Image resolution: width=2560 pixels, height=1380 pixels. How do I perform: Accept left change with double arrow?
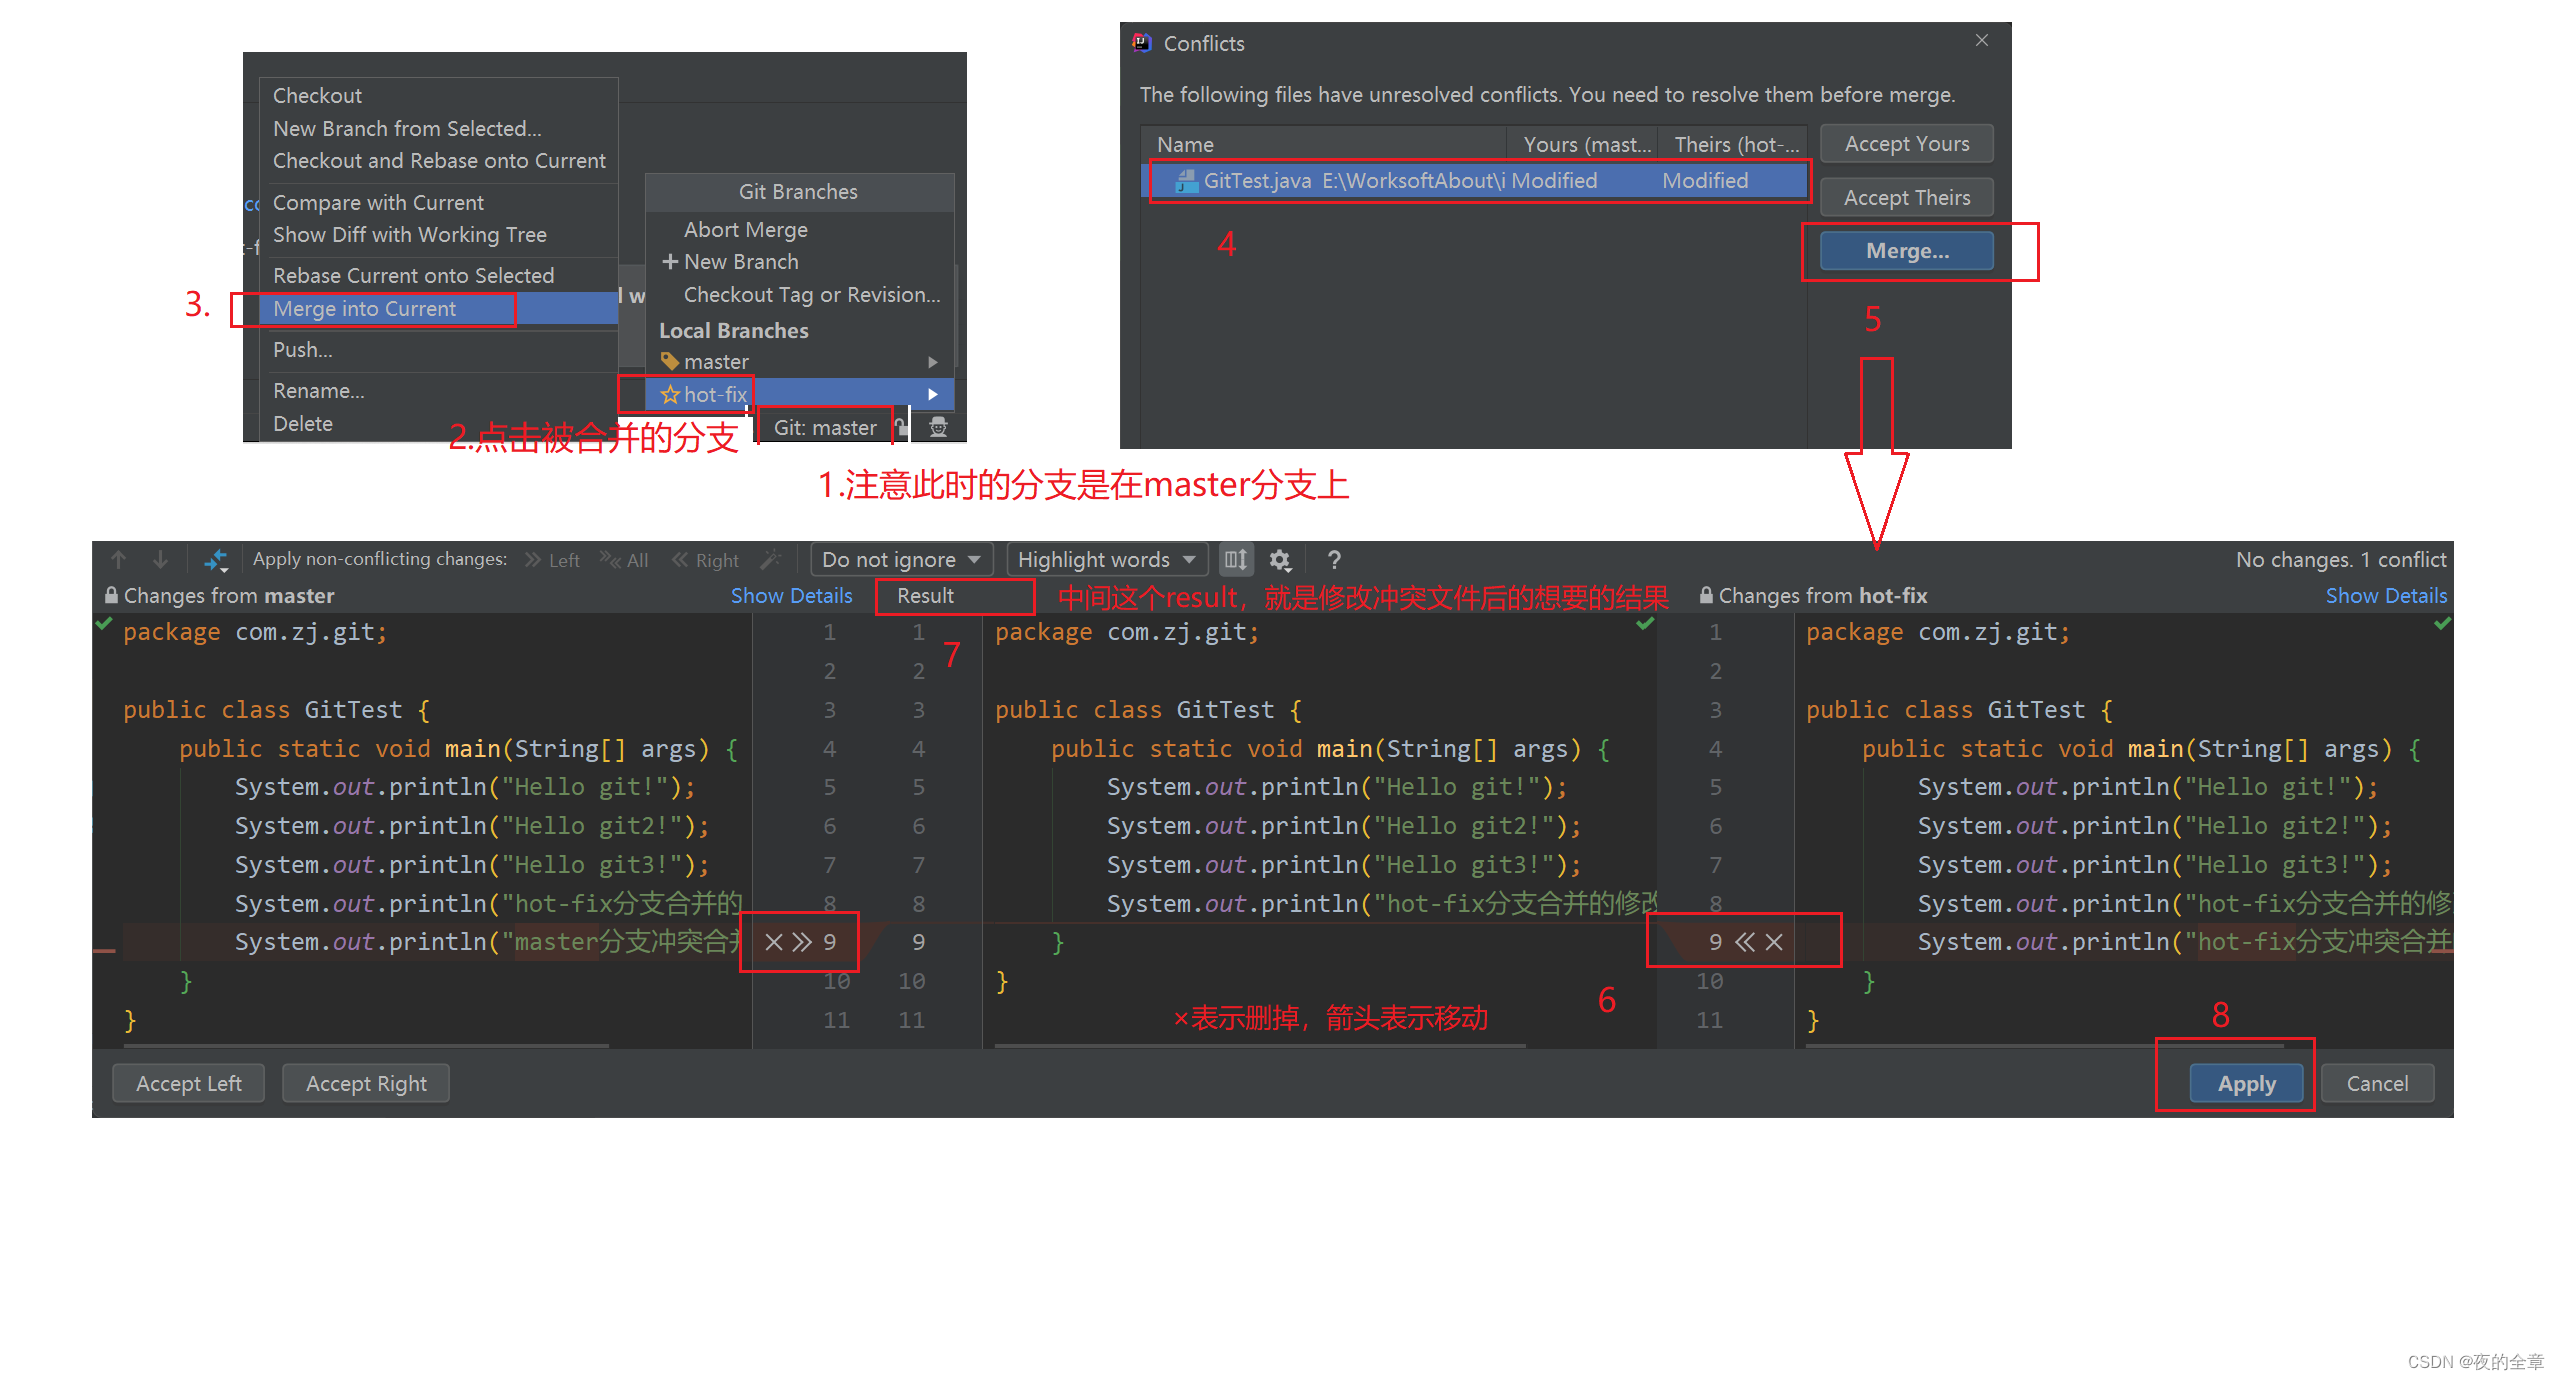coord(802,942)
